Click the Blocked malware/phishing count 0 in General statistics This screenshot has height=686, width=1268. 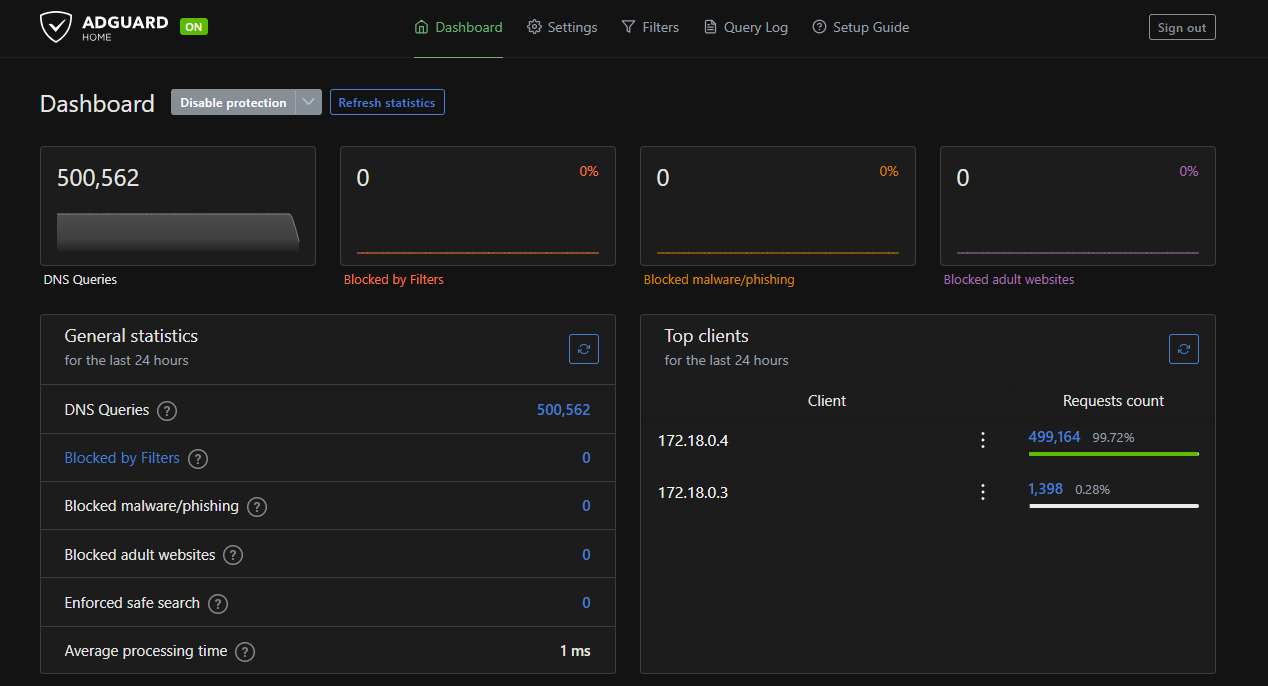(x=586, y=506)
